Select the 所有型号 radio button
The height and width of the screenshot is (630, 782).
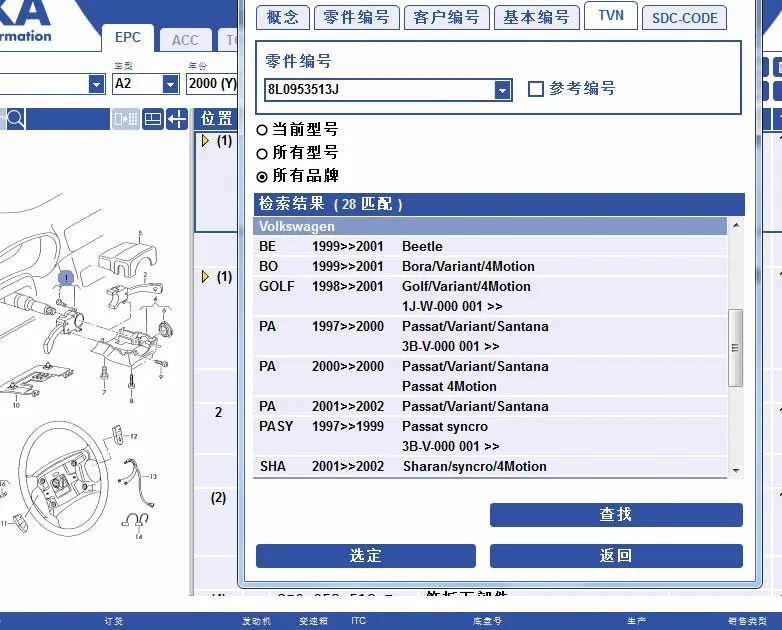pos(262,154)
